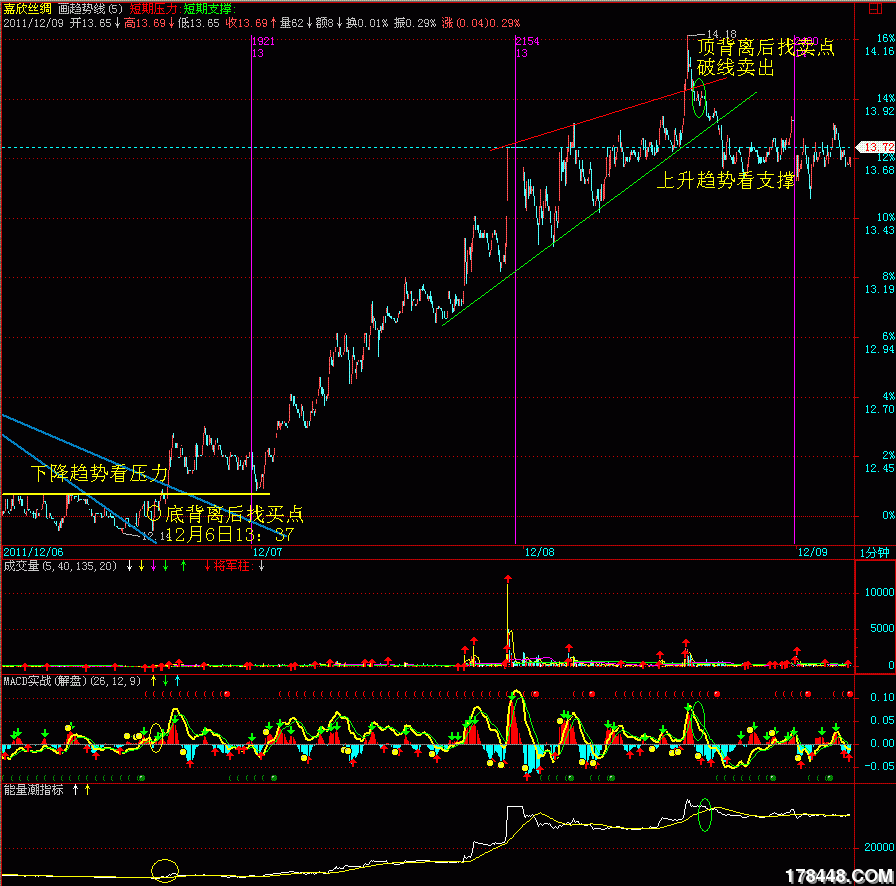
Task: Click the magenta 1921 period marker label
Action: pyautogui.click(x=263, y=41)
